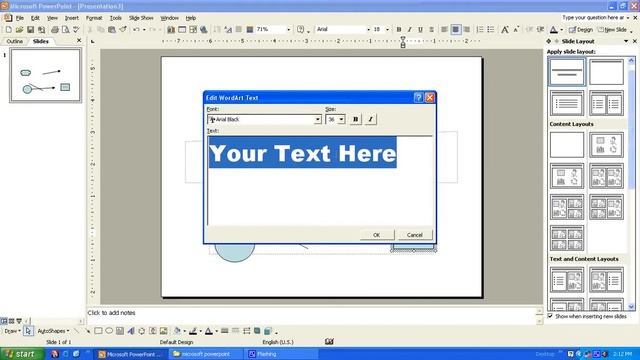Screen dimensions: 640x360
Task: Select slide 1 thumbnail in Slides pane
Action: click(45, 75)
